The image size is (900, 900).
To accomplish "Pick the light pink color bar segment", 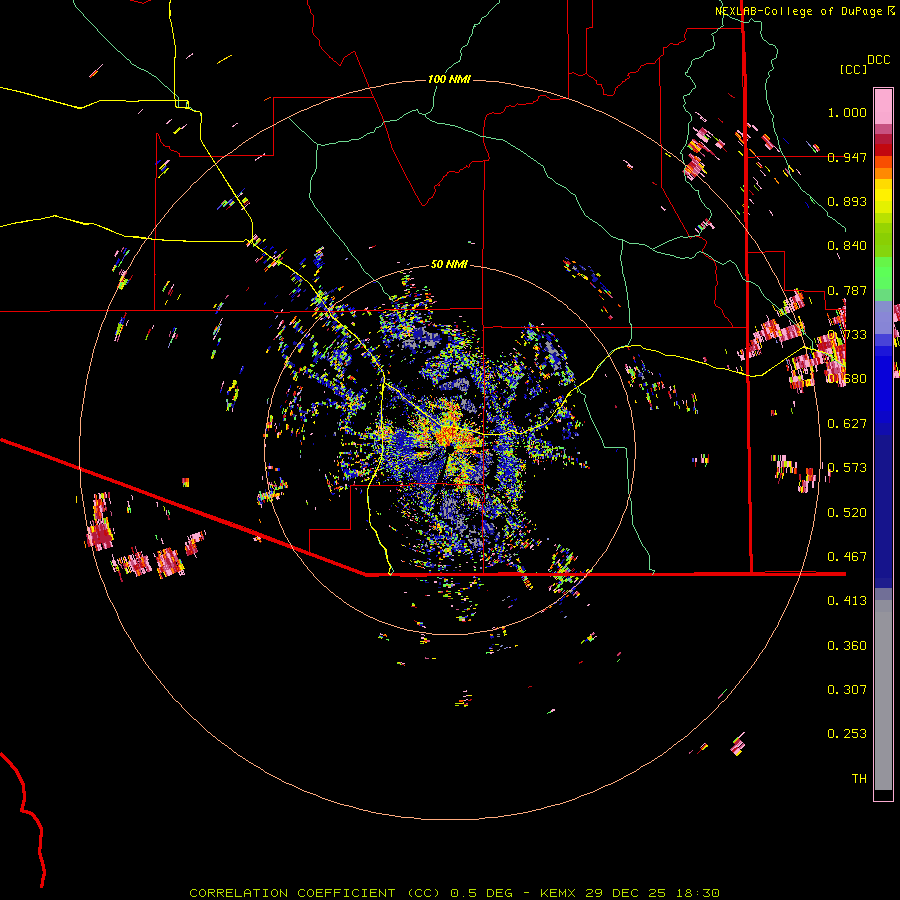I will [883, 107].
